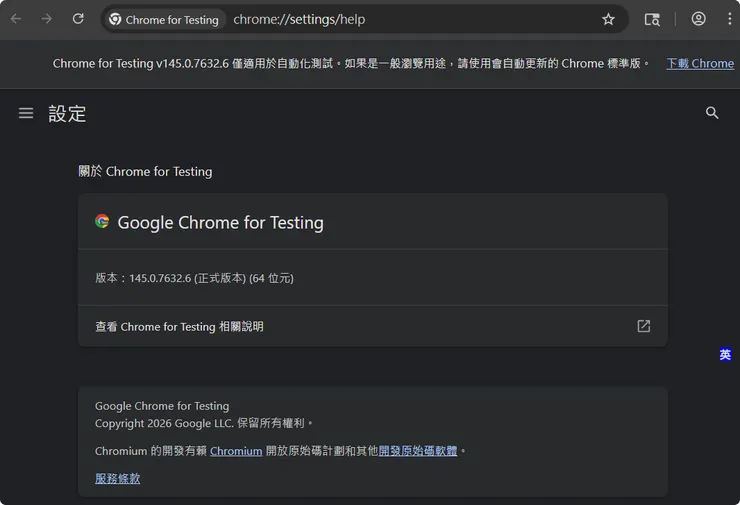Open the tab search icon in toolbar

pyautogui.click(x=652, y=19)
